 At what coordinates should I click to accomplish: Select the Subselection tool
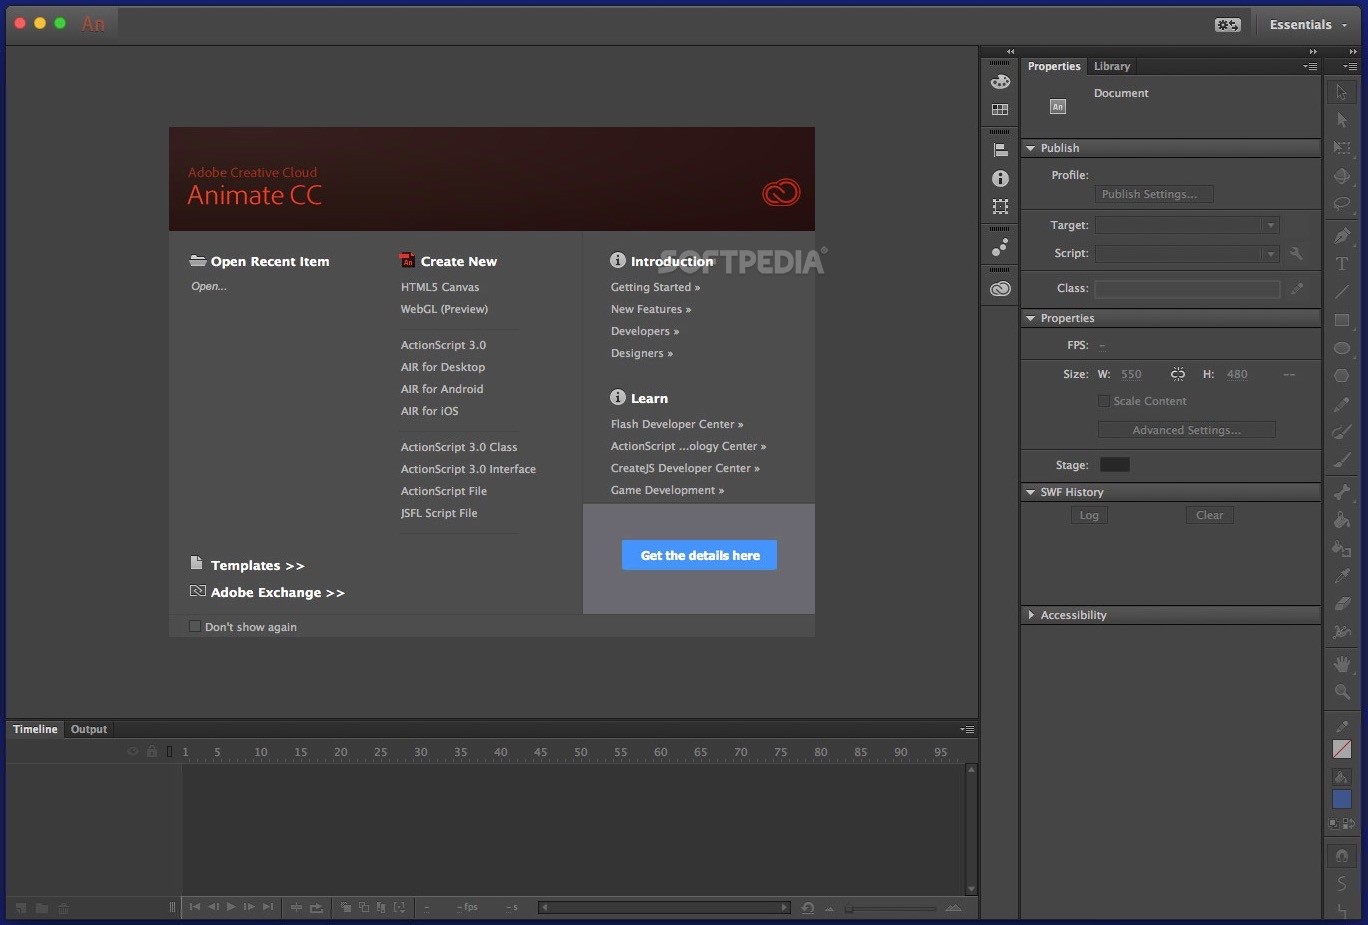(x=1342, y=120)
